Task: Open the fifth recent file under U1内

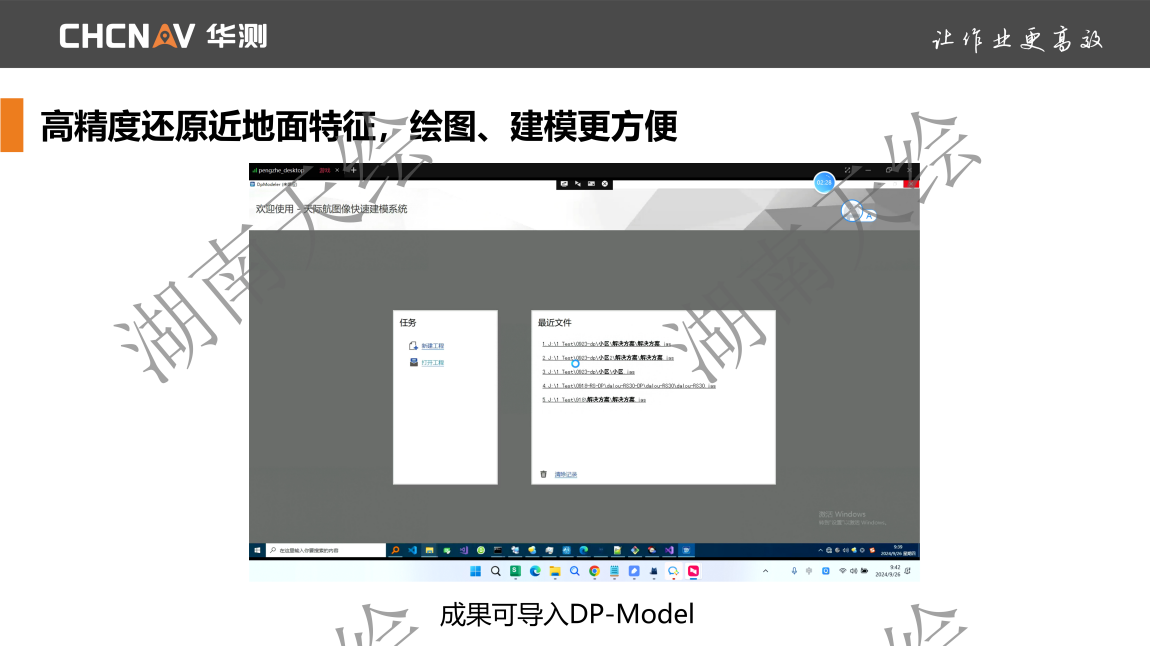Action: pos(595,399)
